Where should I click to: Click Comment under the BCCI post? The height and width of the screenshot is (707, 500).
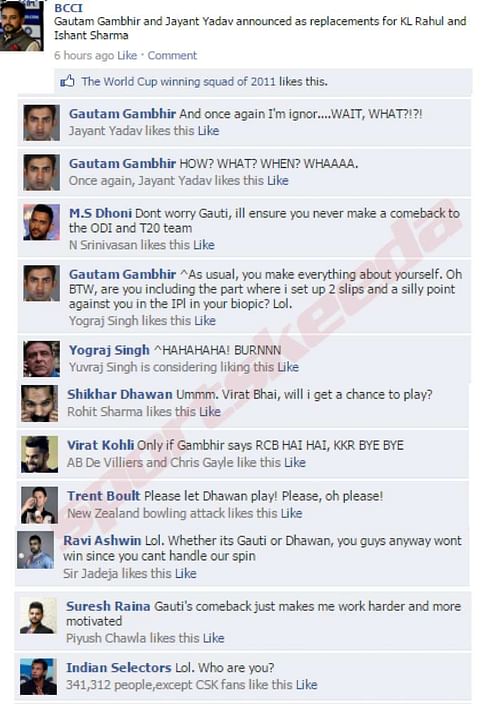172,55
